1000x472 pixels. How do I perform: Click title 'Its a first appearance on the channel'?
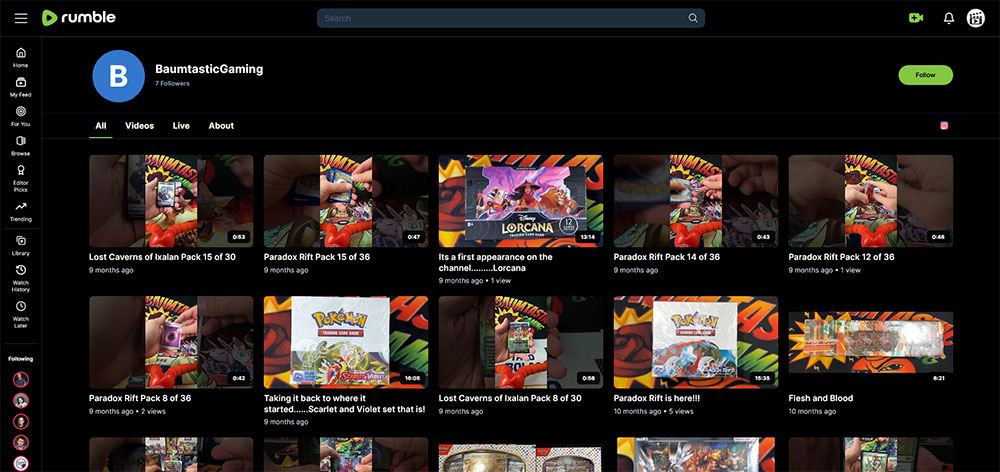496,262
